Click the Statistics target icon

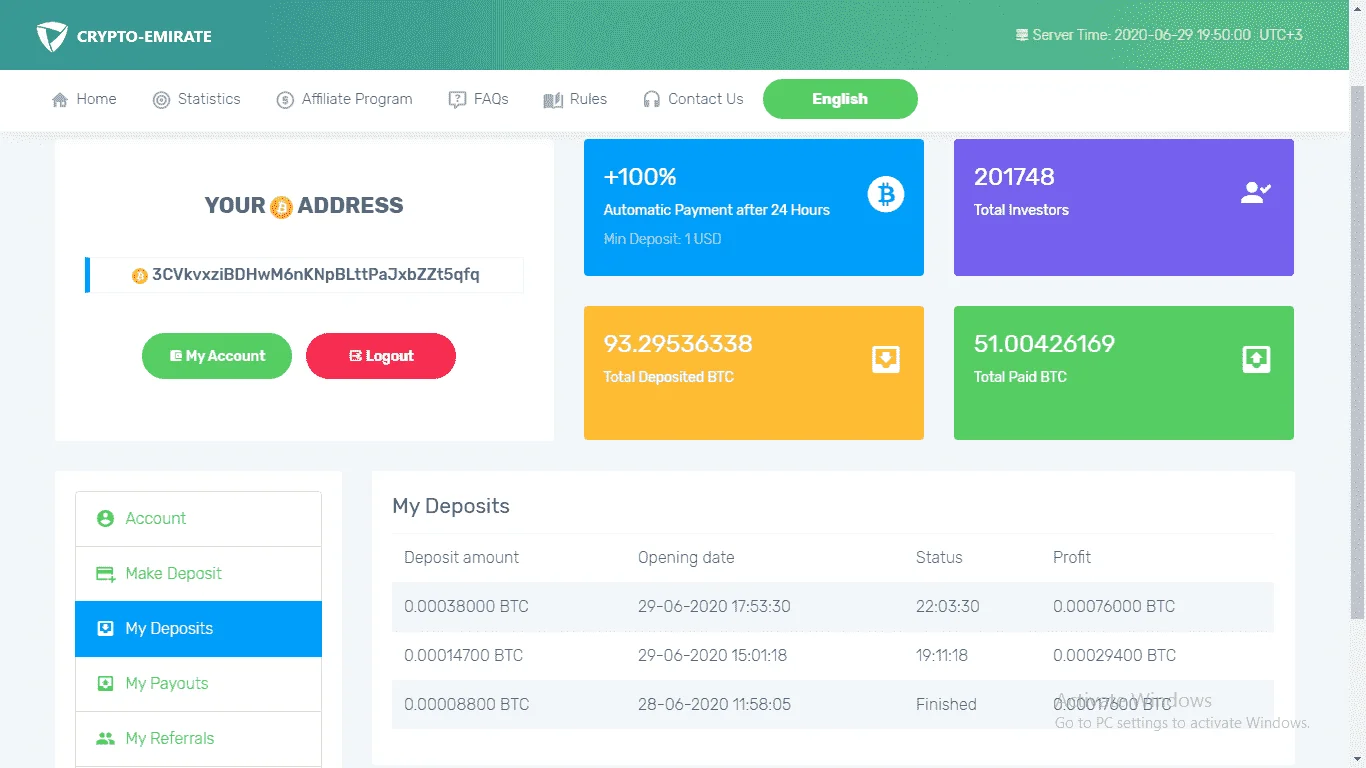point(161,100)
